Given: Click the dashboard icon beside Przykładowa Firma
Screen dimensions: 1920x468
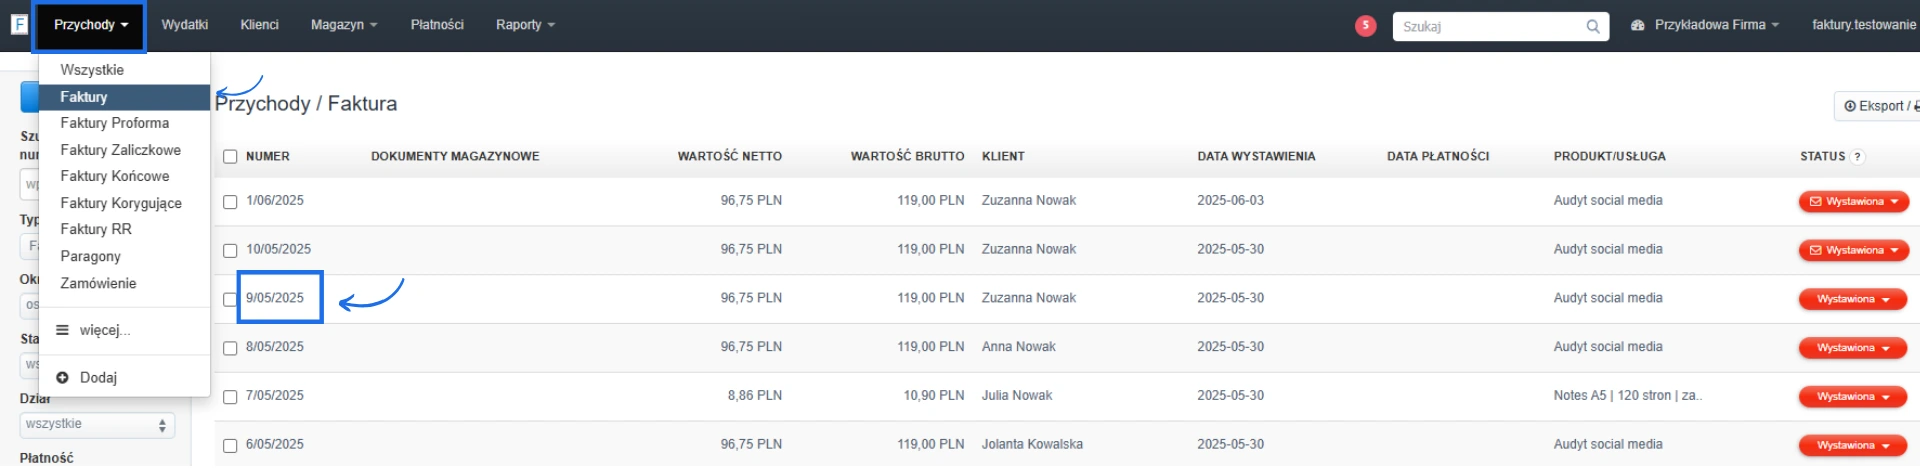Looking at the screenshot, I should (1638, 25).
